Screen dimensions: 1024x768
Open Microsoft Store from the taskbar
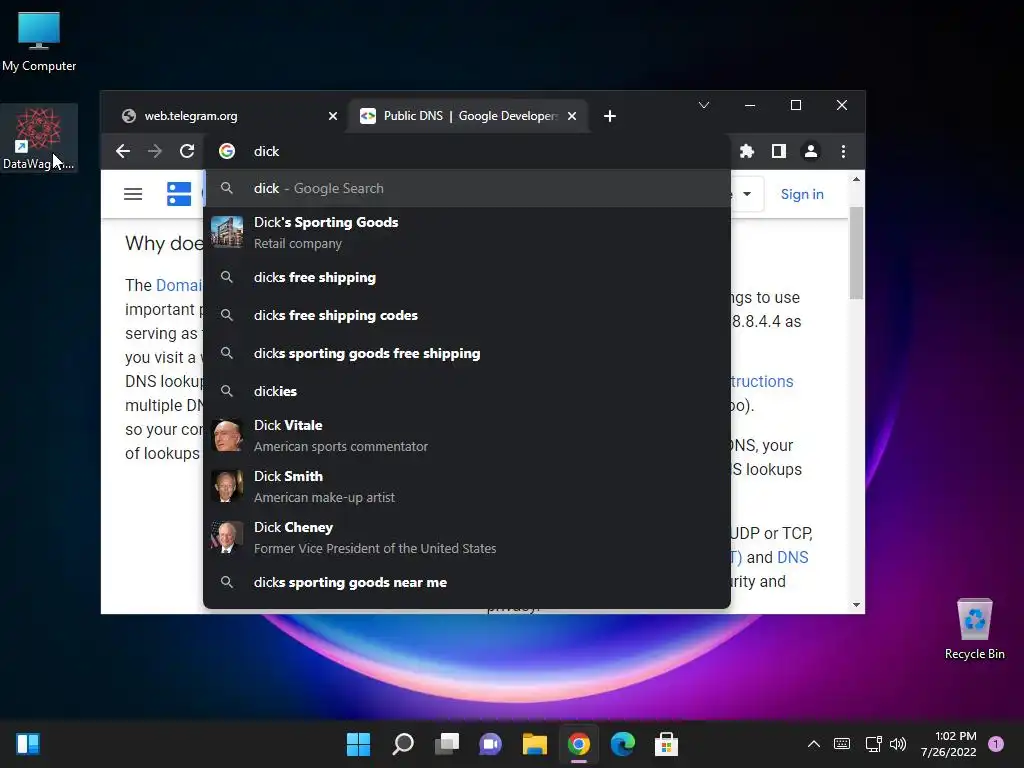click(x=667, y=744)
